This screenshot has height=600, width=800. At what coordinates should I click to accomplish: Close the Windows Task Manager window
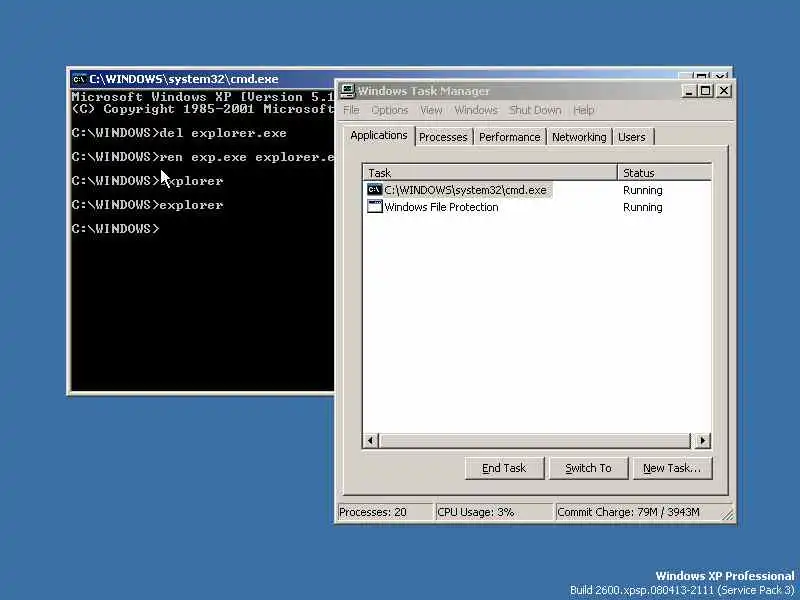724,91
